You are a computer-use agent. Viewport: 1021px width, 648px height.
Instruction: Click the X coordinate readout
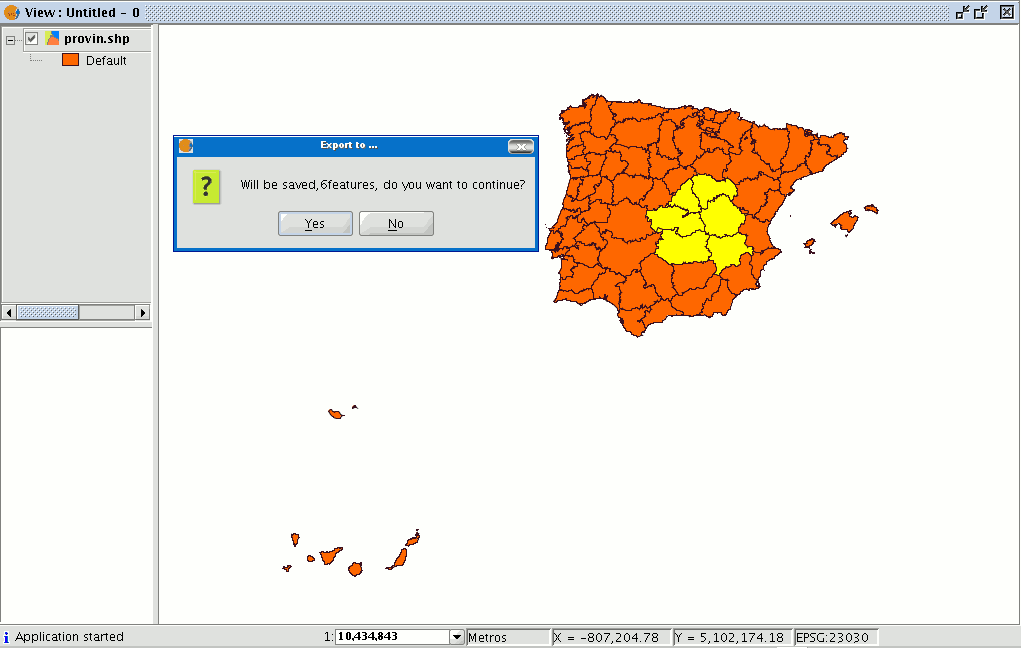click(x=611, y=638)
